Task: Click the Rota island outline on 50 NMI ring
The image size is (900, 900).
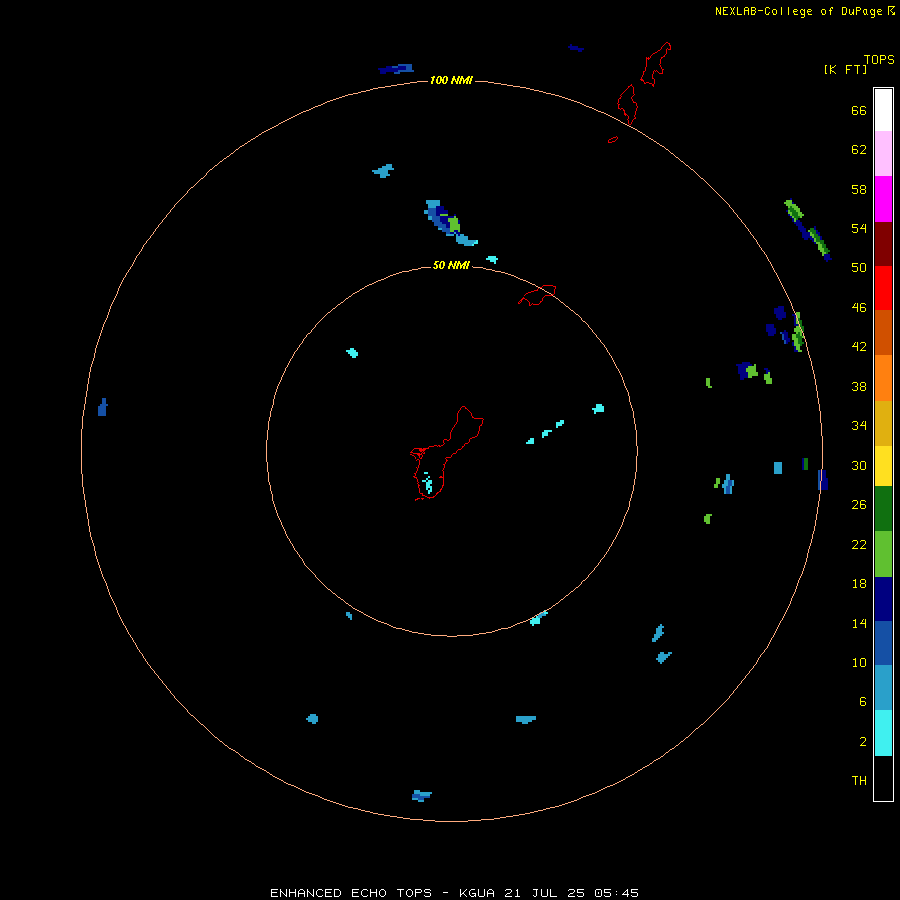Action: 537,295
